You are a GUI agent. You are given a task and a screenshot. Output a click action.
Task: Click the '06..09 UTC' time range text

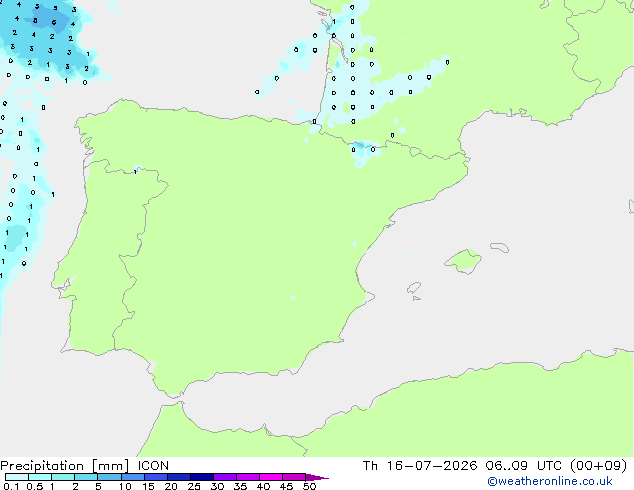(x=523, y=466)
